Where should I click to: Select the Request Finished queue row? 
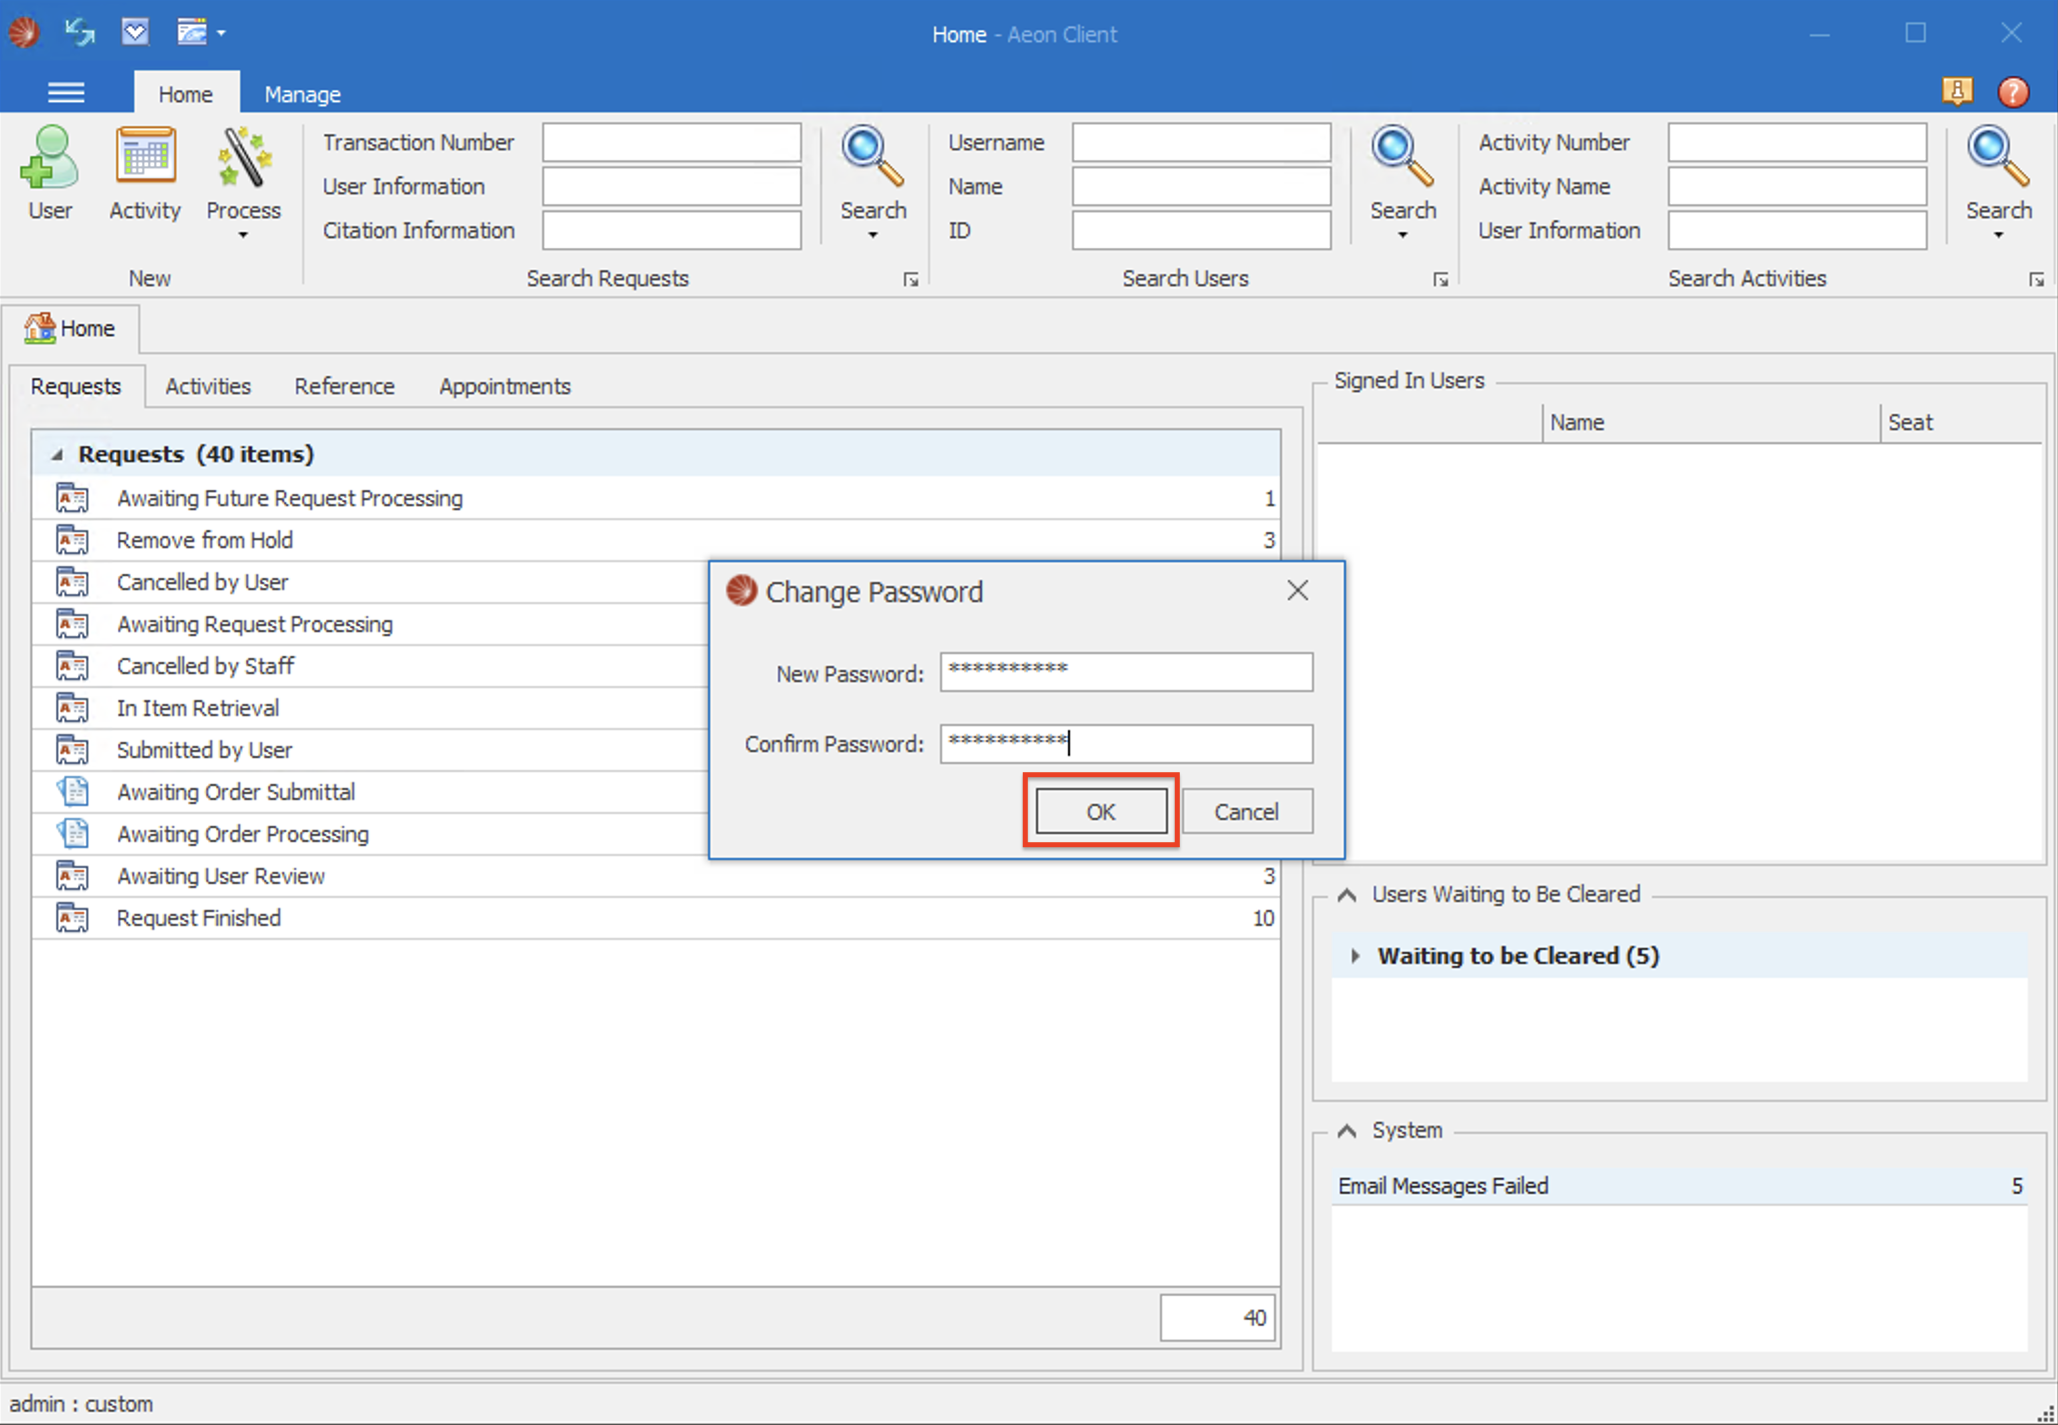[198, 918]
